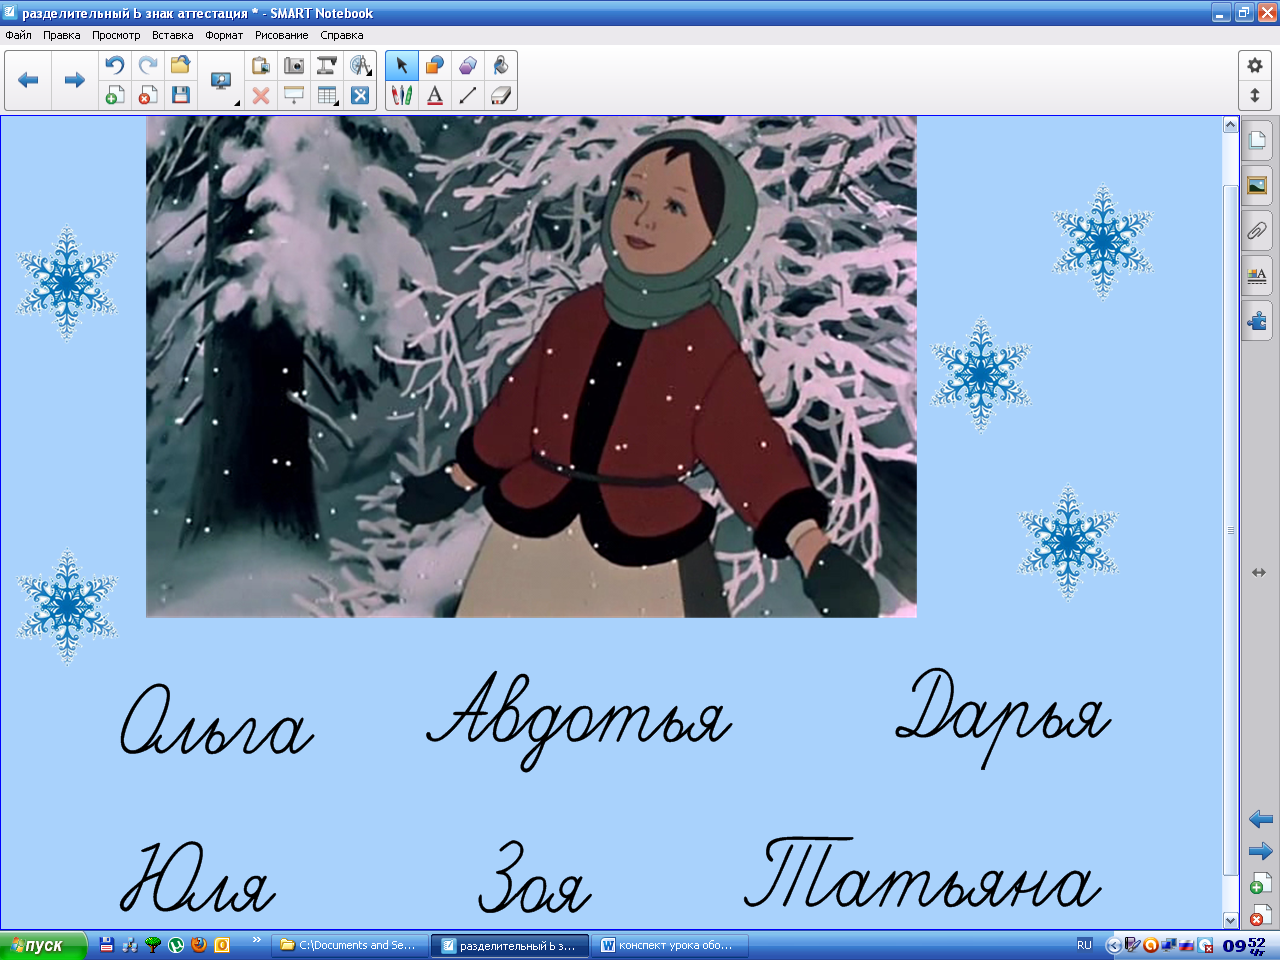Open the view screens options
The image size is (1280, 960).
click(222, 81)
